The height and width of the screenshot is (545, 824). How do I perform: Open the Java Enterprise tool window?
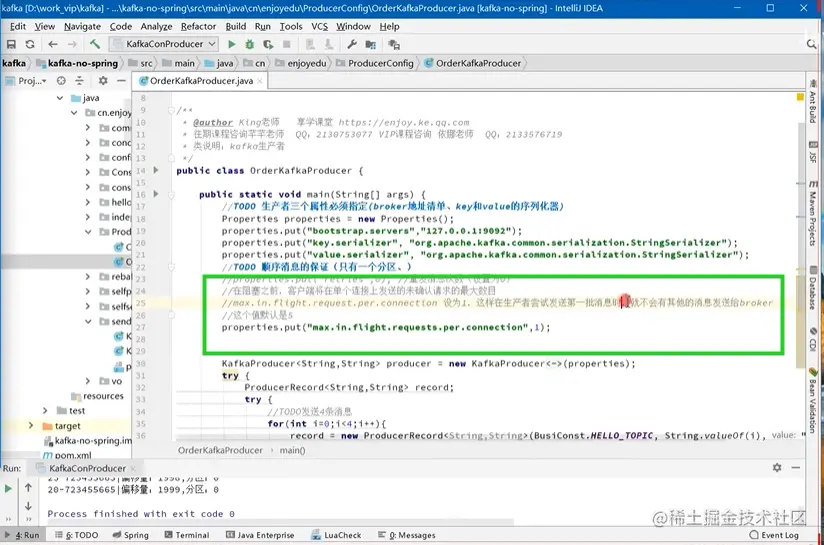click(260, 535)
